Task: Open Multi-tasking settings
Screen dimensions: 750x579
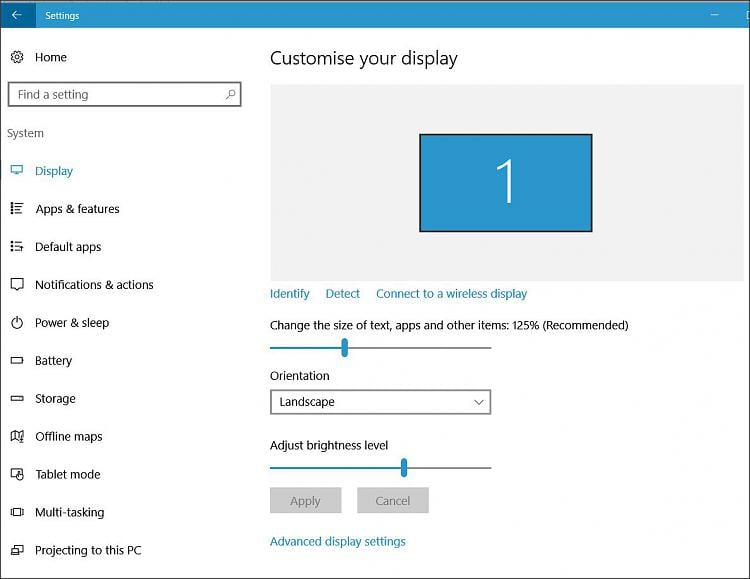Action: 69,512
